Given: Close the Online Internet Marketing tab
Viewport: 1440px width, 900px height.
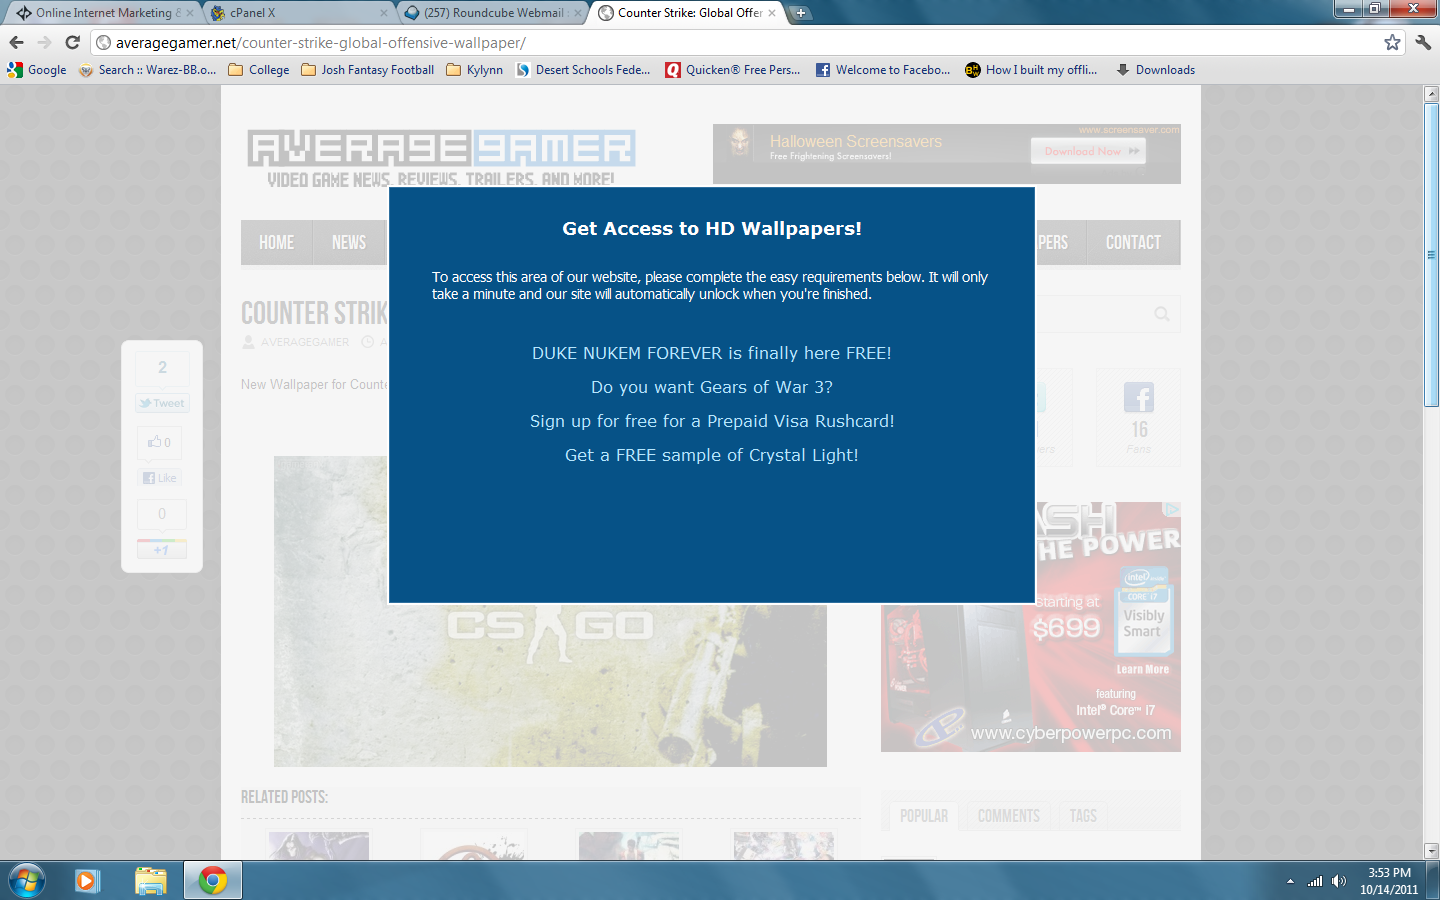Looking at the screenshot, I should coord(190,13).
